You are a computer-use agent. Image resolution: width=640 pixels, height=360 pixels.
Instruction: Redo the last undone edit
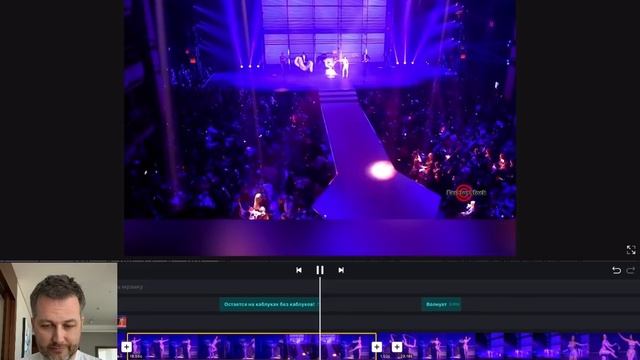coord(631,270)
